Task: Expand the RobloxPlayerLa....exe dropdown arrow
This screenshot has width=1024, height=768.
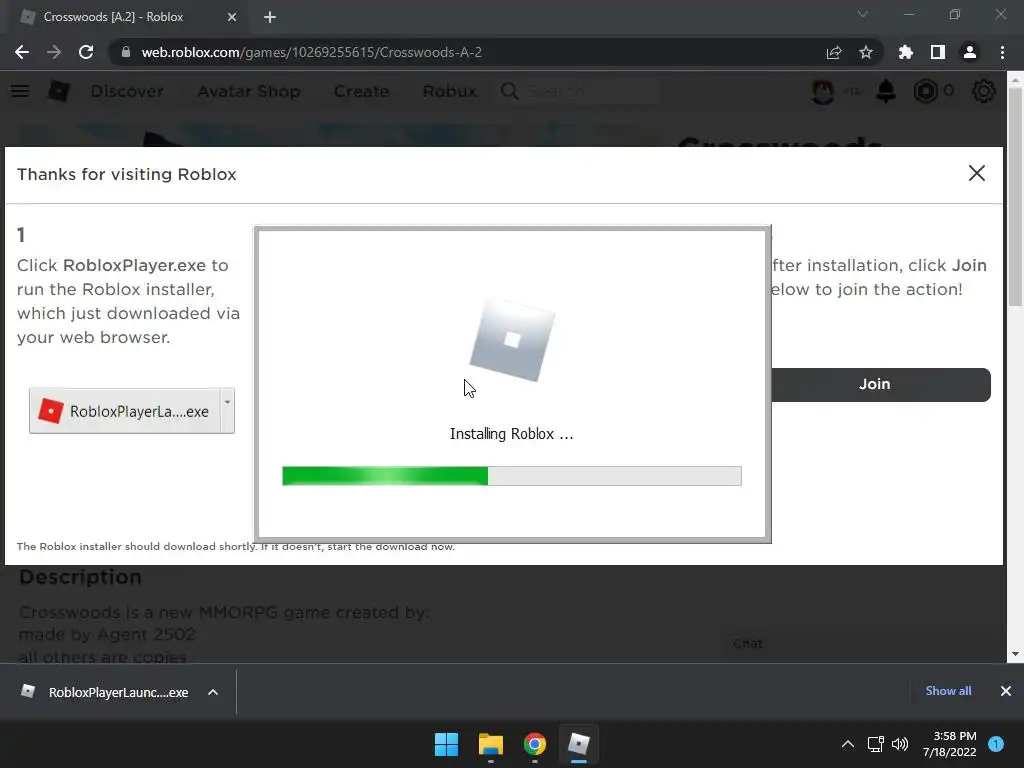Action: (227, 411)
